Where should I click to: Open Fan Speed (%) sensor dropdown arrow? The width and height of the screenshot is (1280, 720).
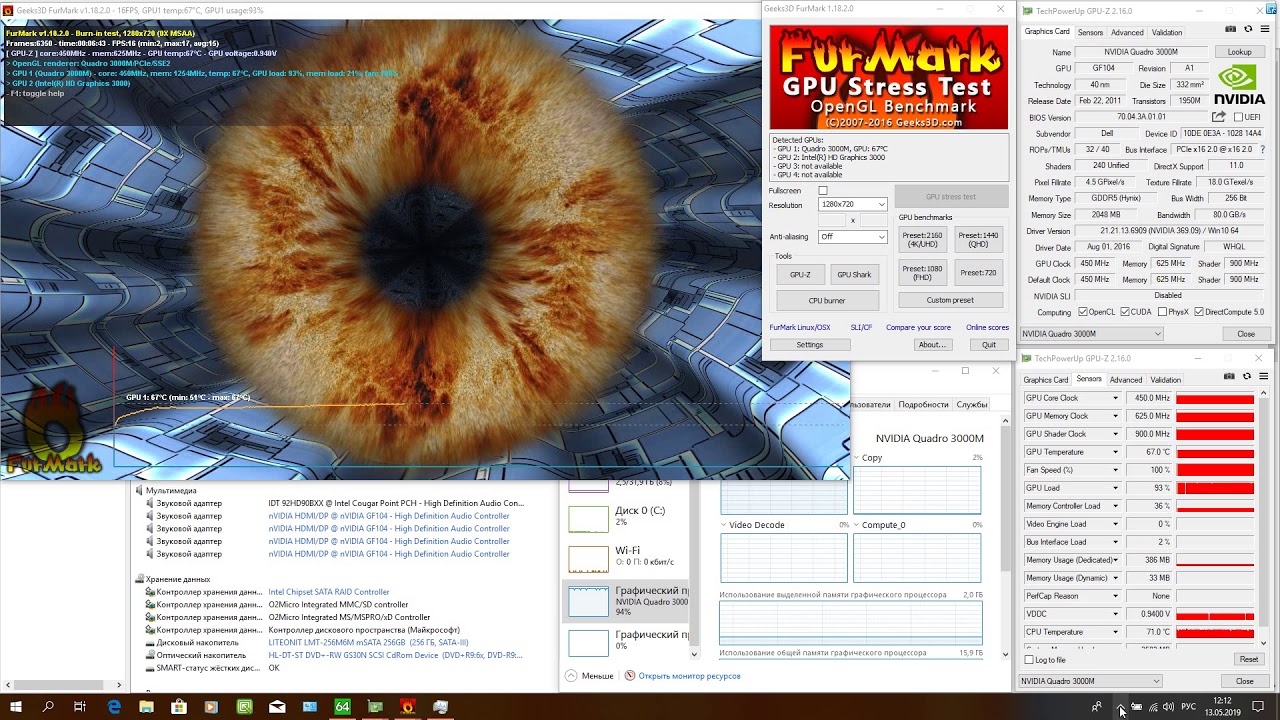[1115, 470]
